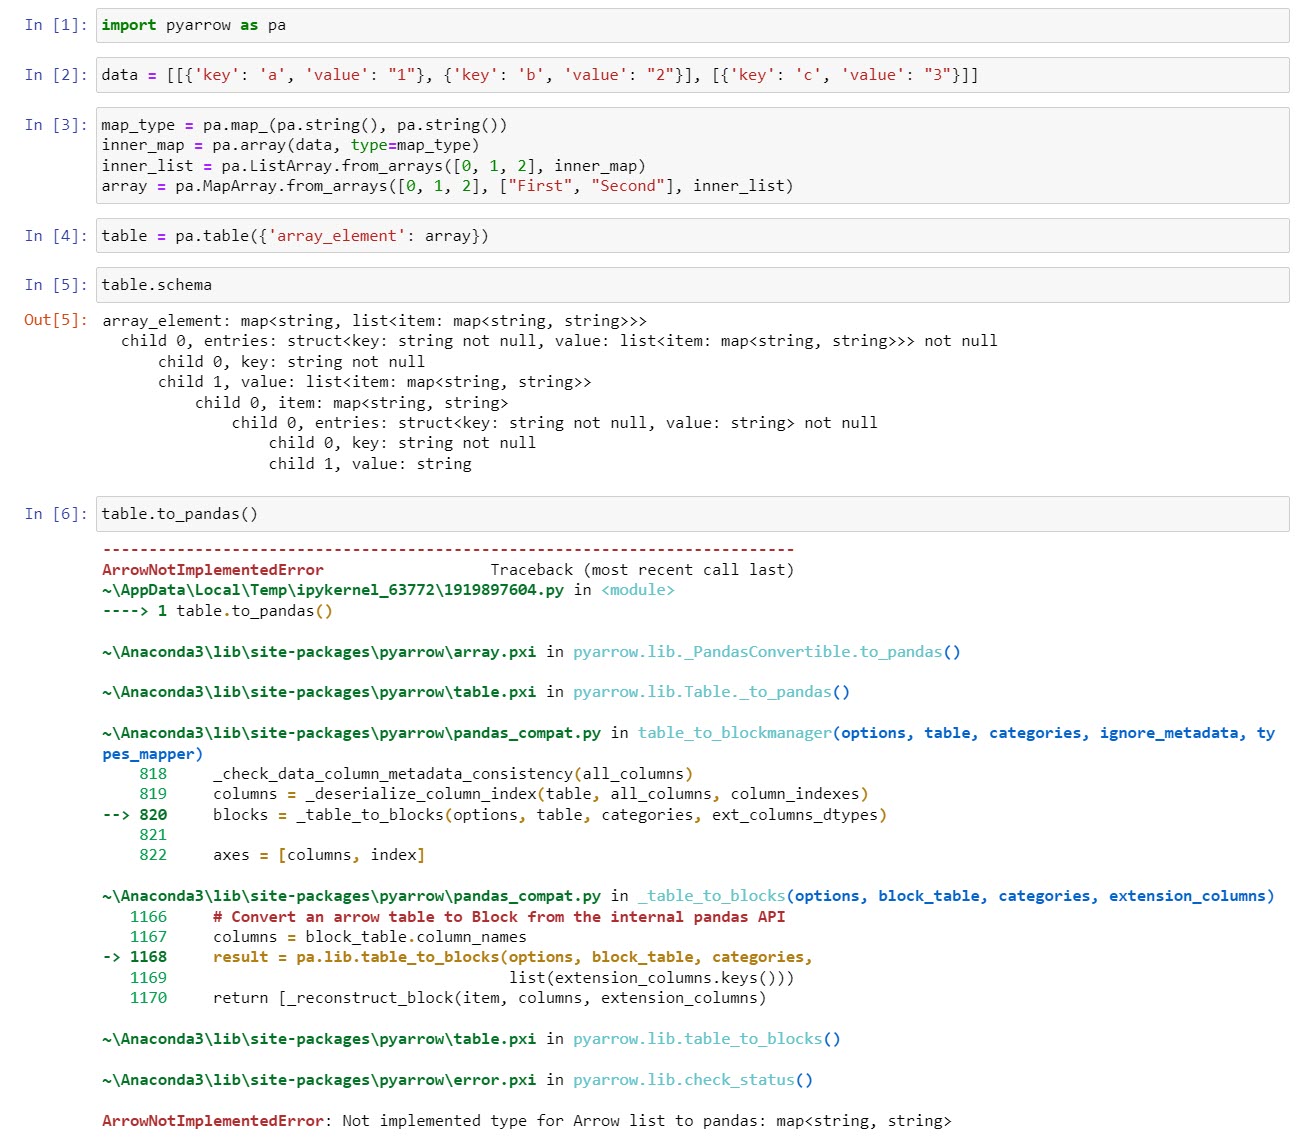Open the pyarrow.lib.check_status() link

(692, 1079)
